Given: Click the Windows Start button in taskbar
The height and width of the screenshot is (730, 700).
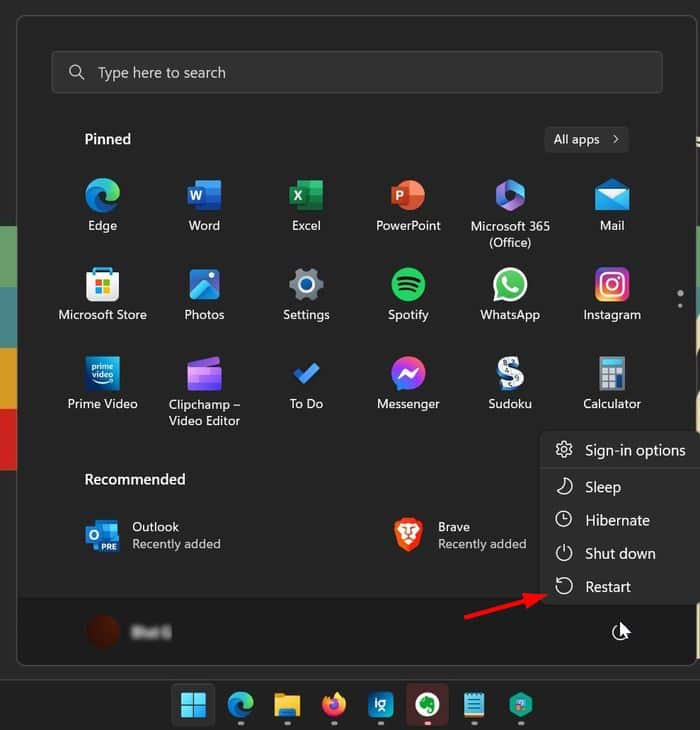Looking at the screenshot, I should coord(193,705).
